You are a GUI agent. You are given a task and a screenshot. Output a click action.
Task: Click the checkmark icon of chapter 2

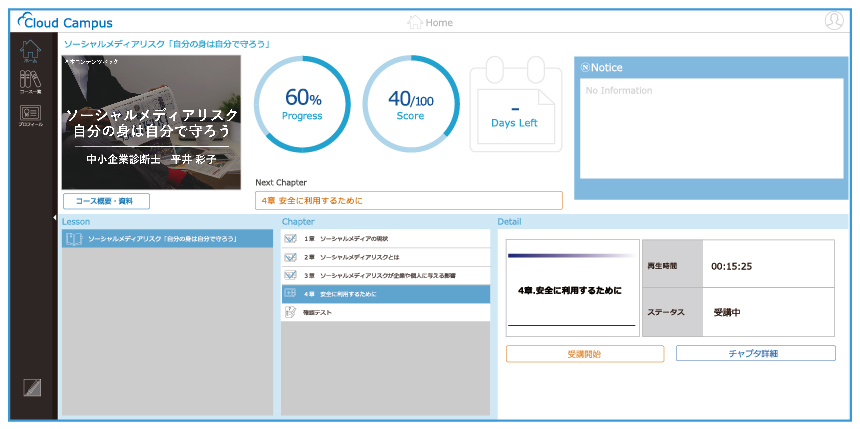coord(290,257)
